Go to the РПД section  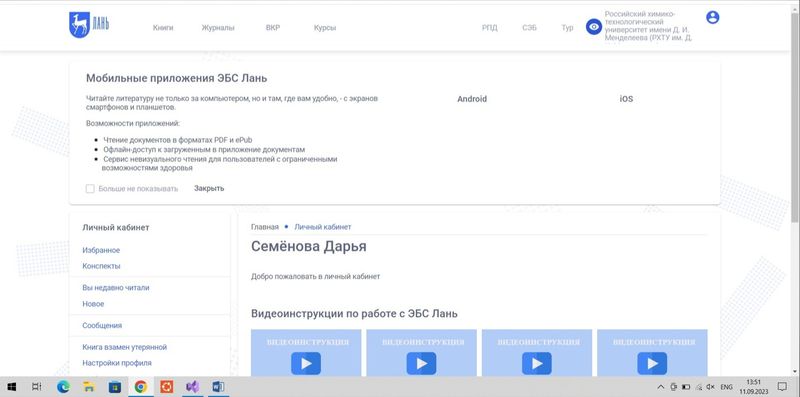(489, 28)
